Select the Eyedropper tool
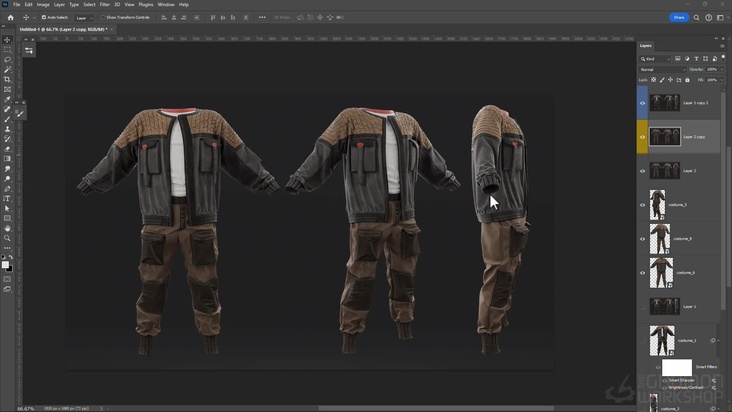The width and height of the screenshot is (732, 412). (x=7, y=99)
